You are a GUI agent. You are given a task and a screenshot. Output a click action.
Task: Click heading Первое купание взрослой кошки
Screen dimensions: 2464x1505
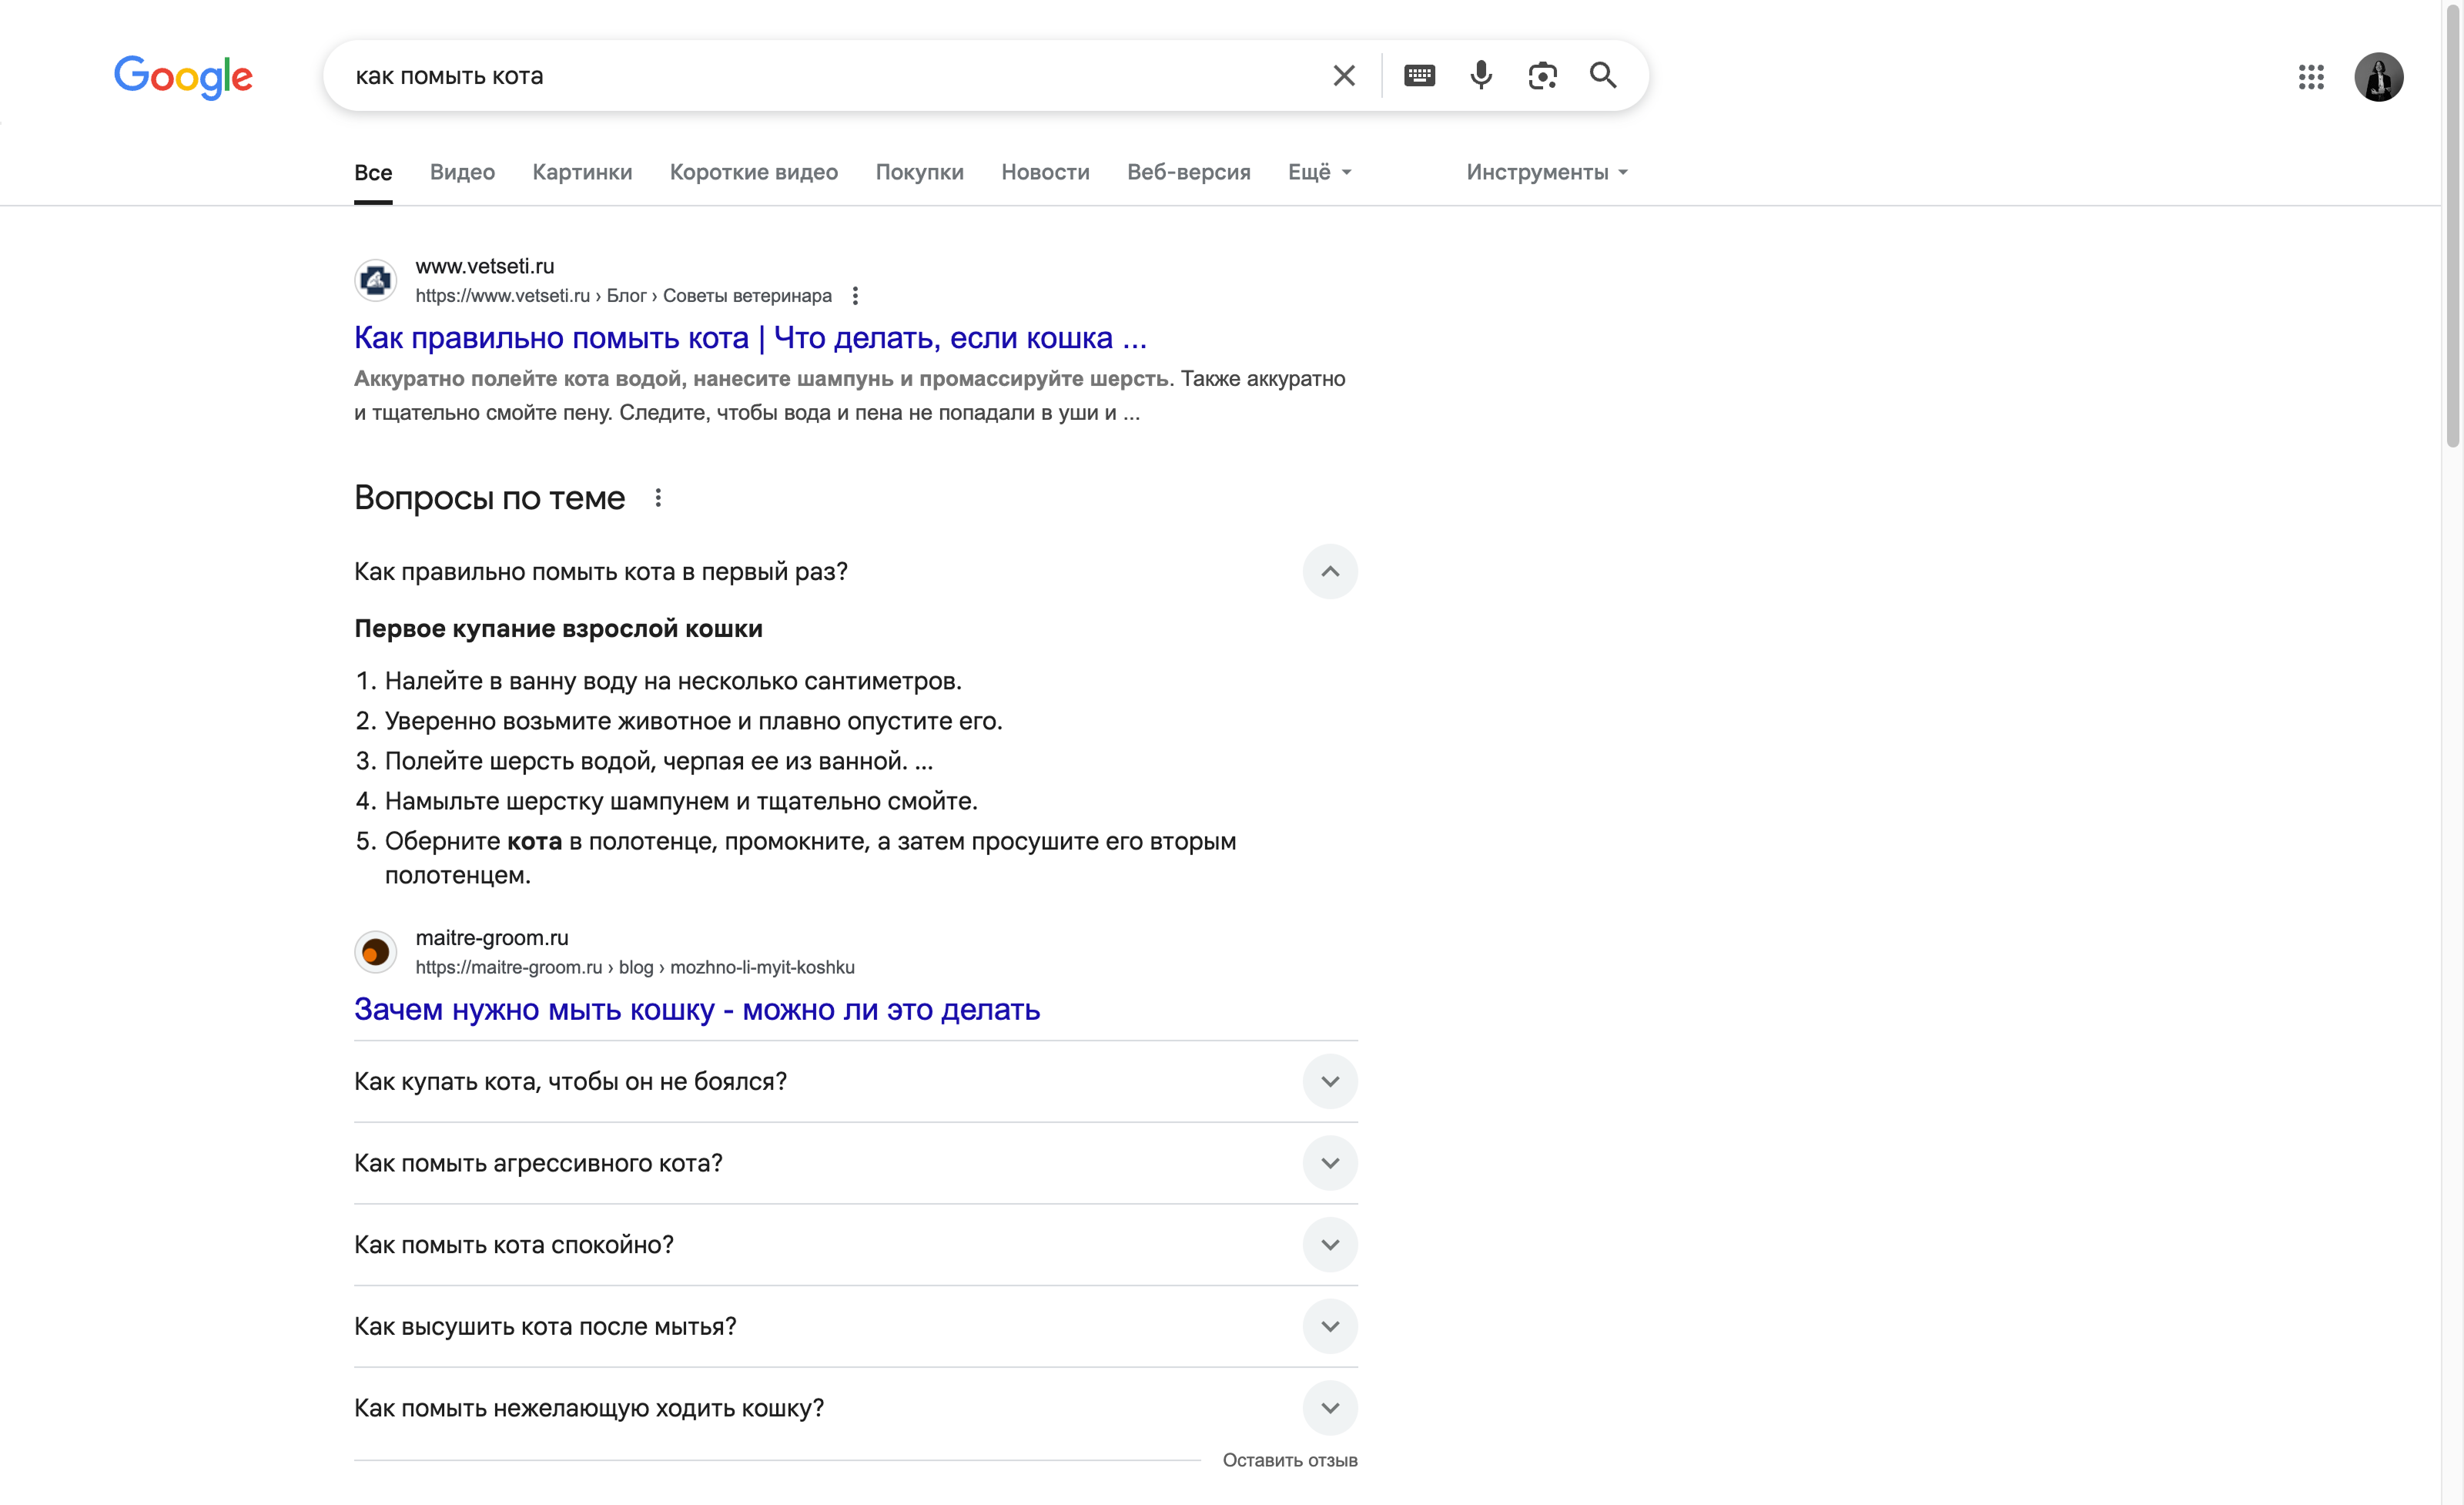coord(558,629)
